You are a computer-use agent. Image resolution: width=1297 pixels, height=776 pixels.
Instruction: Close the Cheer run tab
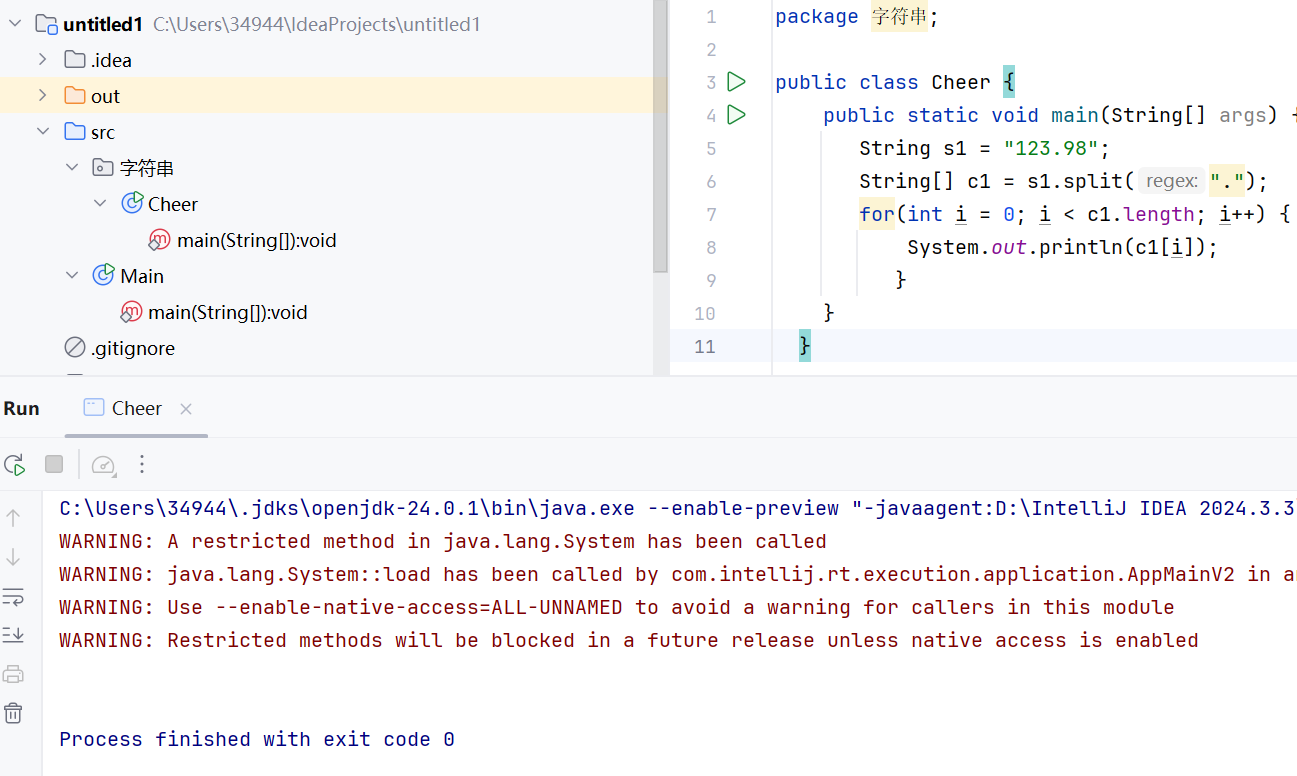tap(186, 408)
